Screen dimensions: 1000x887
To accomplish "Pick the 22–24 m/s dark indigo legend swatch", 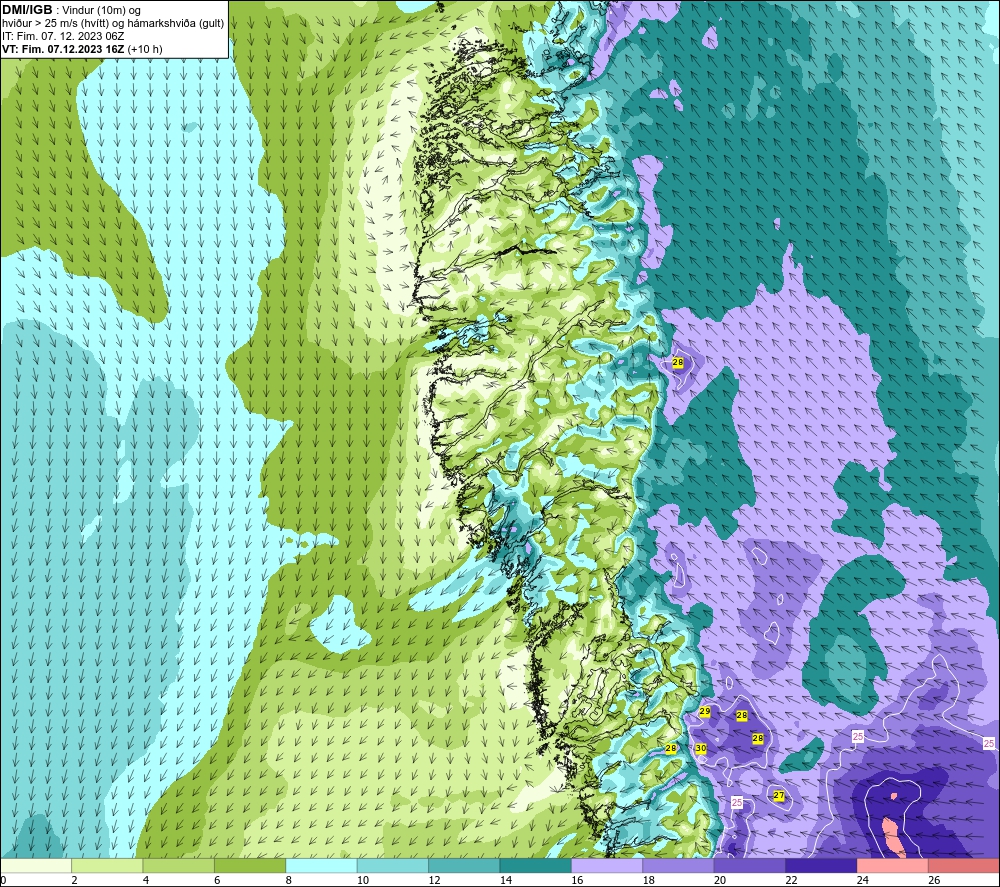I will point(821,866).
